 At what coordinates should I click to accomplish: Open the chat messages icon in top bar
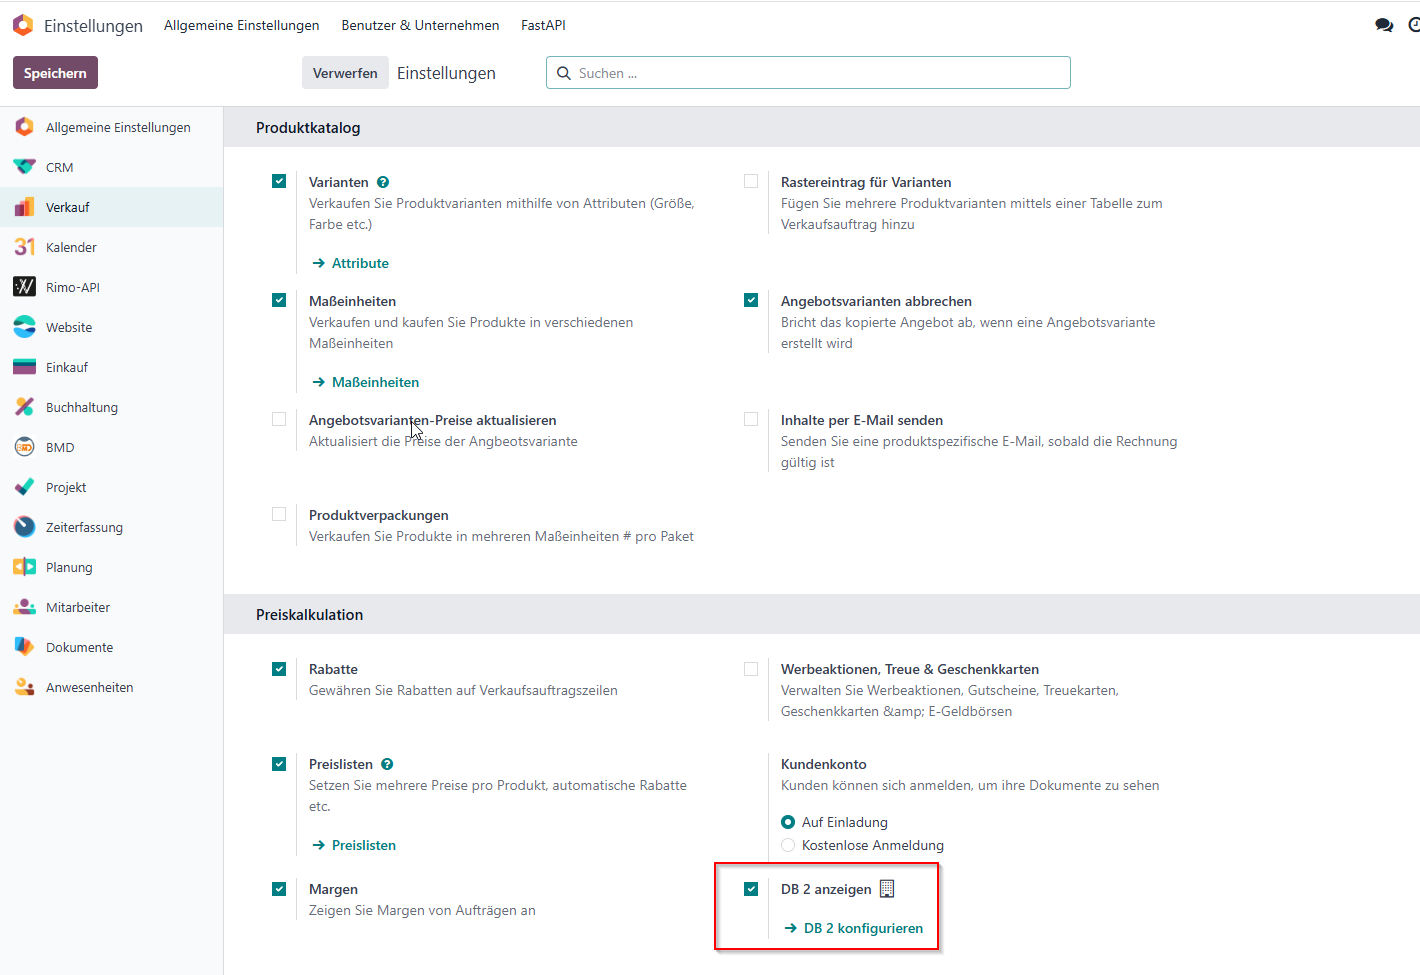(1384, 25)
